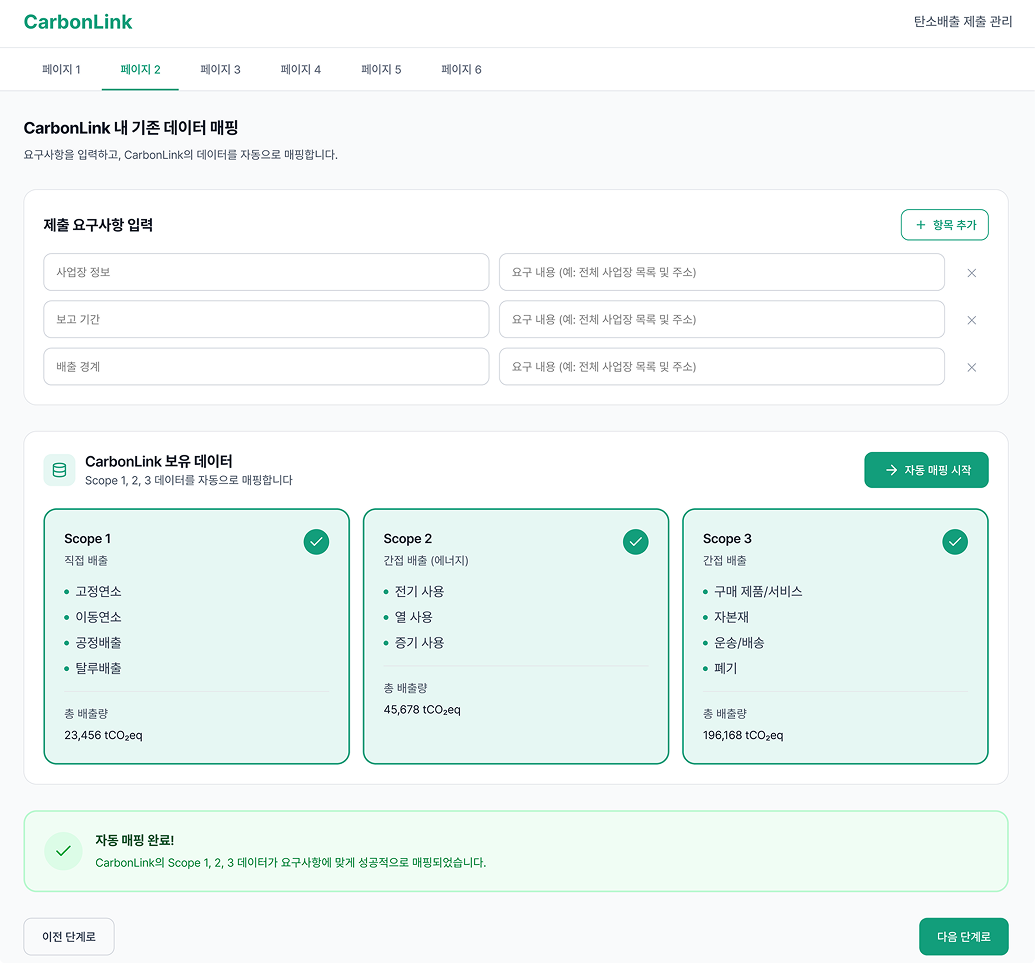The width and height of the screenshot is (1035, 964).
Task: Select the 페이지 1 tab
Action: click(60, 69)
